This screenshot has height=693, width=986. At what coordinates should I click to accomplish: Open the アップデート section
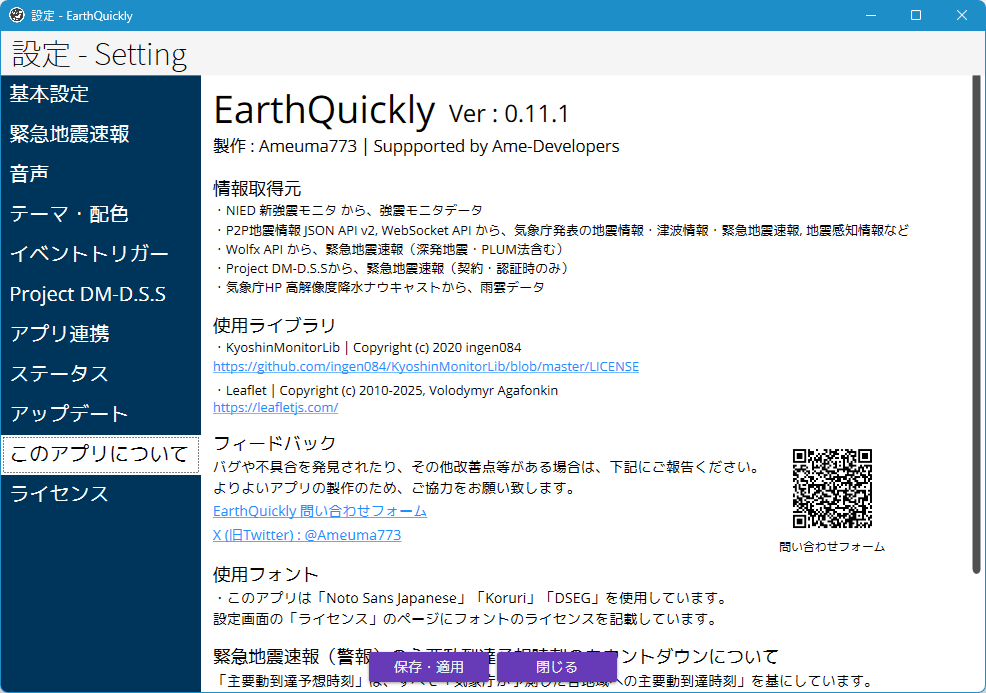click(101, 414)
